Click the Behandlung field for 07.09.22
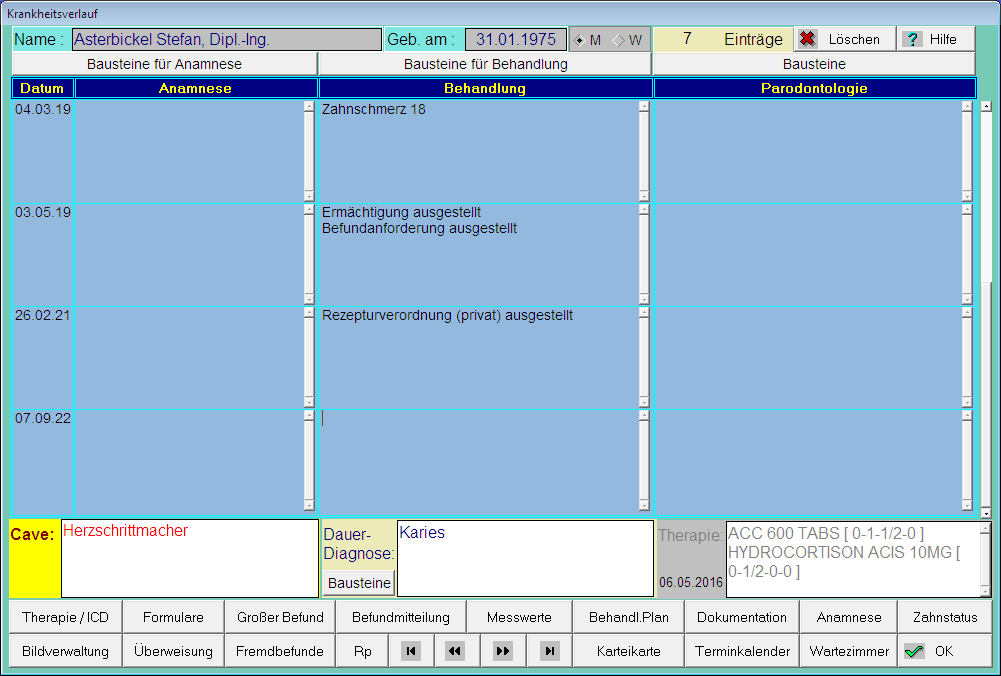The height and width of the screenshot is (676, 1001). coord(478,458)
